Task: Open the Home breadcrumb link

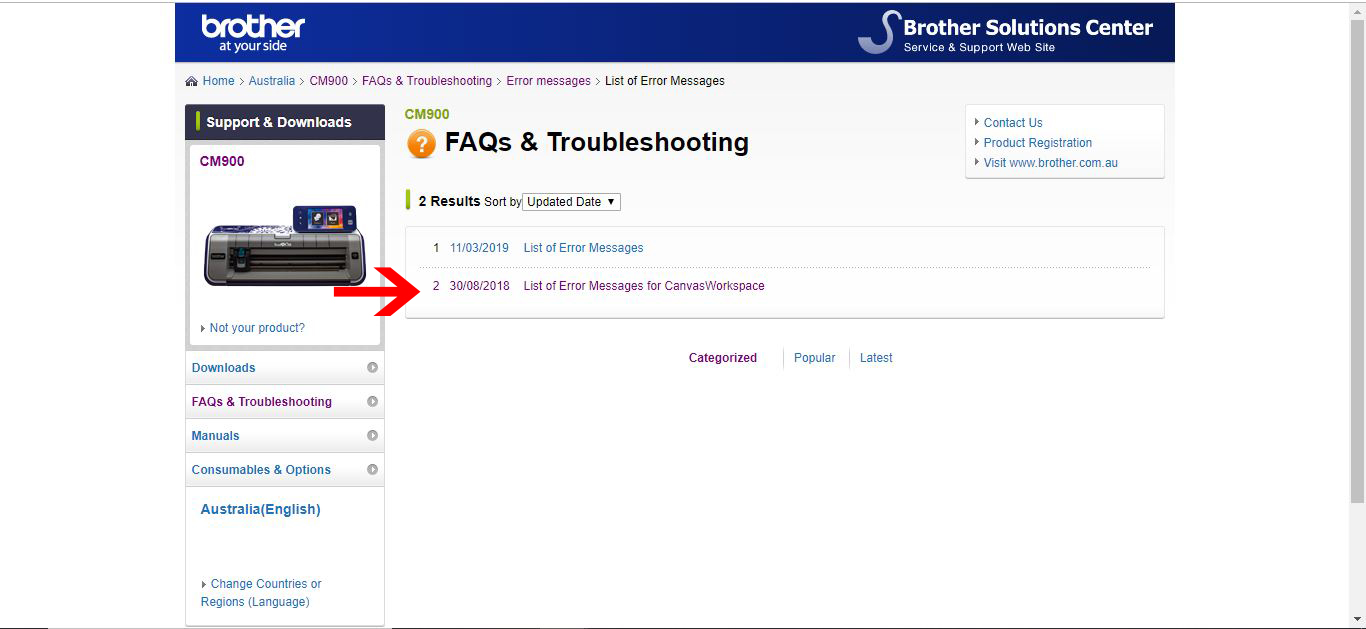Action: [x=218, y=81]
